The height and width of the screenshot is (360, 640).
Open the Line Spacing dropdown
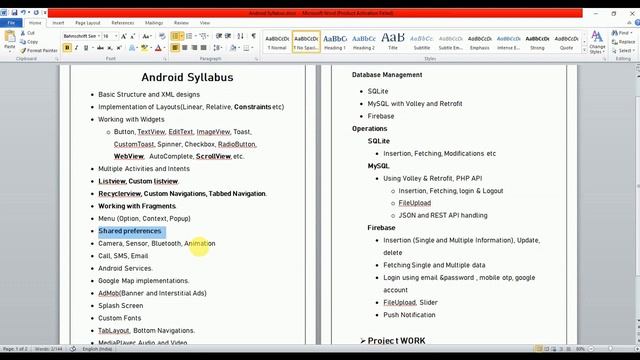[x=218, y=48]
